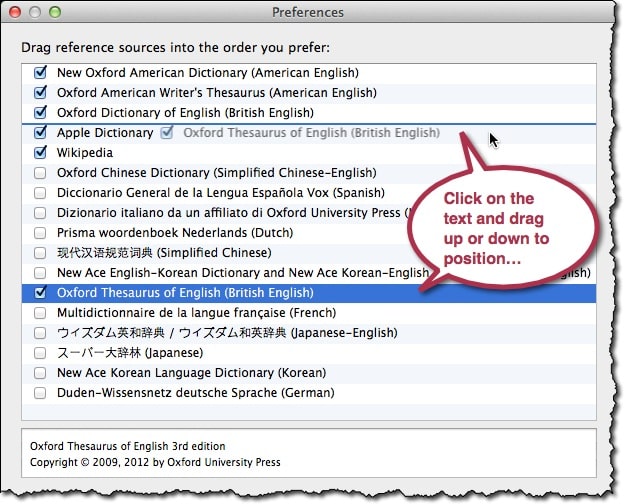Enable New Ace Korean Language Dictionary checkbox

click(40, 373)
